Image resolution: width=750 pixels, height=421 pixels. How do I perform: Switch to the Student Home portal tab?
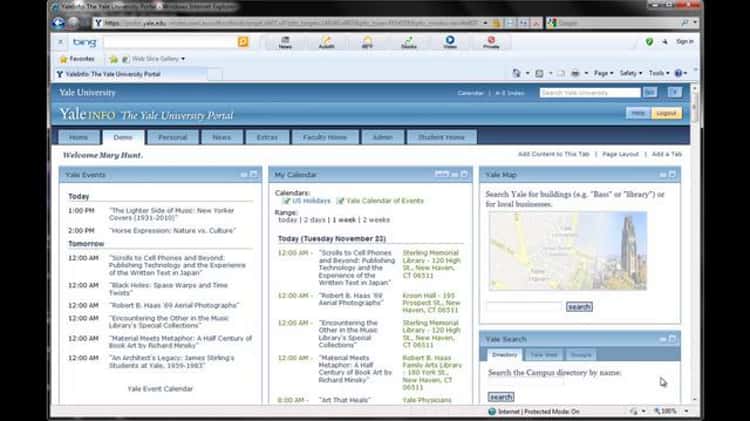[441, 137]
